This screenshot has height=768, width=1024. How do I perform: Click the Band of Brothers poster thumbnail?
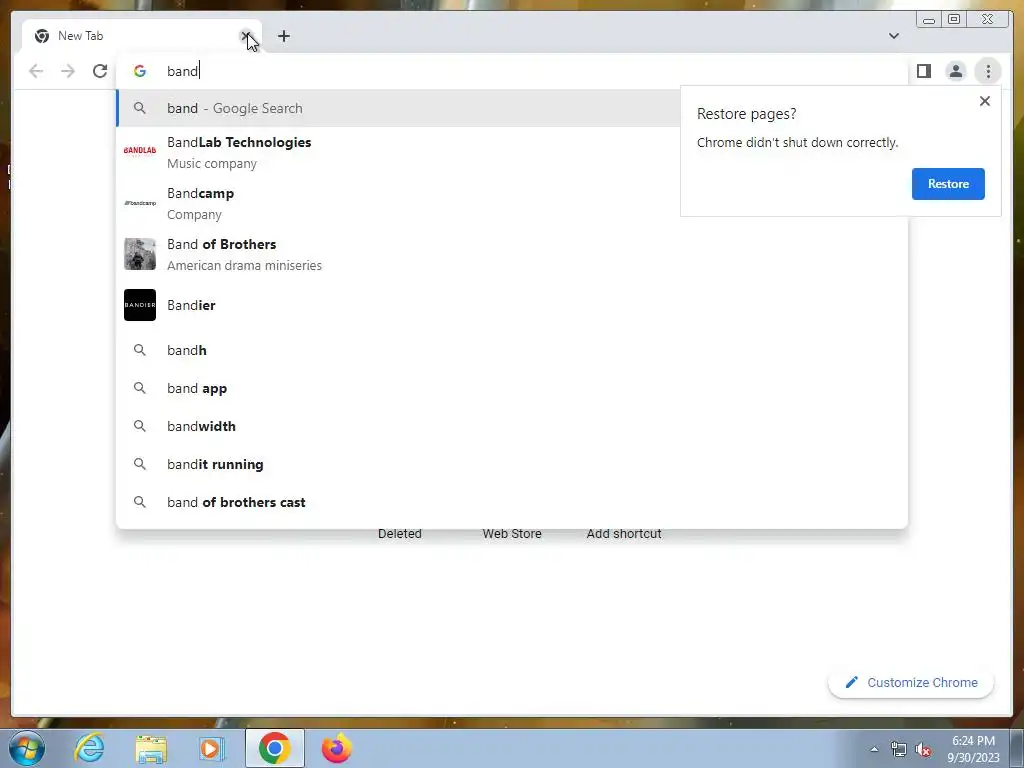point(140,254)
